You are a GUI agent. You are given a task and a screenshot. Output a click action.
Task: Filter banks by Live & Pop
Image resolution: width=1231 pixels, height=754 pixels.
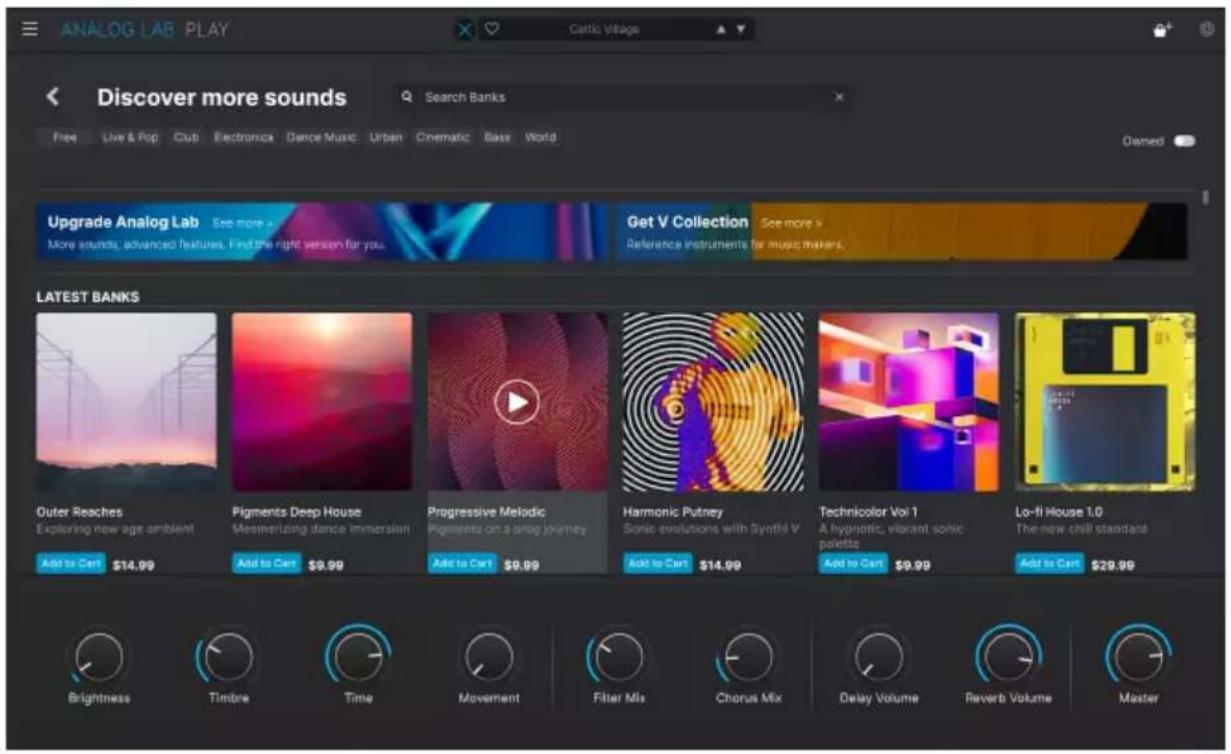tap(131, 138)
